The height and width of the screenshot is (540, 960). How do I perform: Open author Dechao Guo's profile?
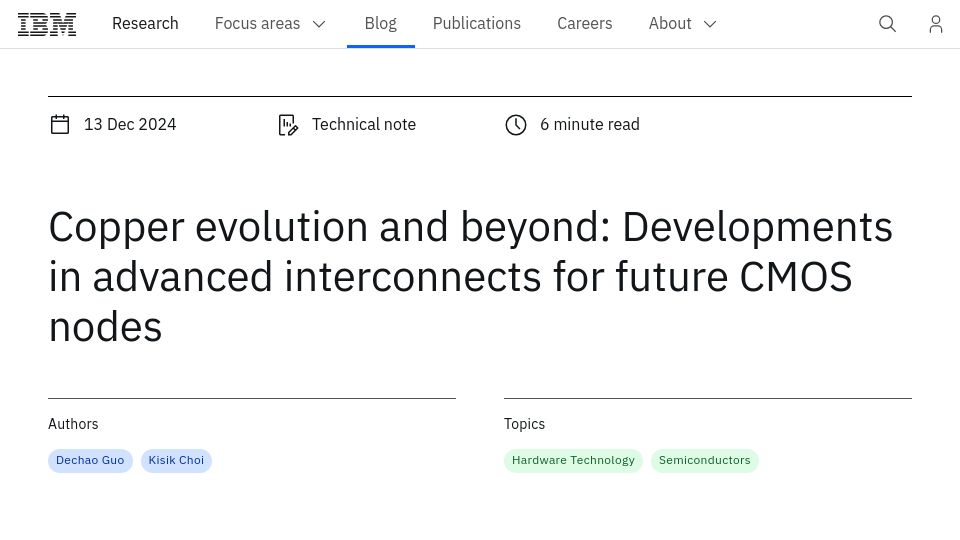click(x=90, y=460)
